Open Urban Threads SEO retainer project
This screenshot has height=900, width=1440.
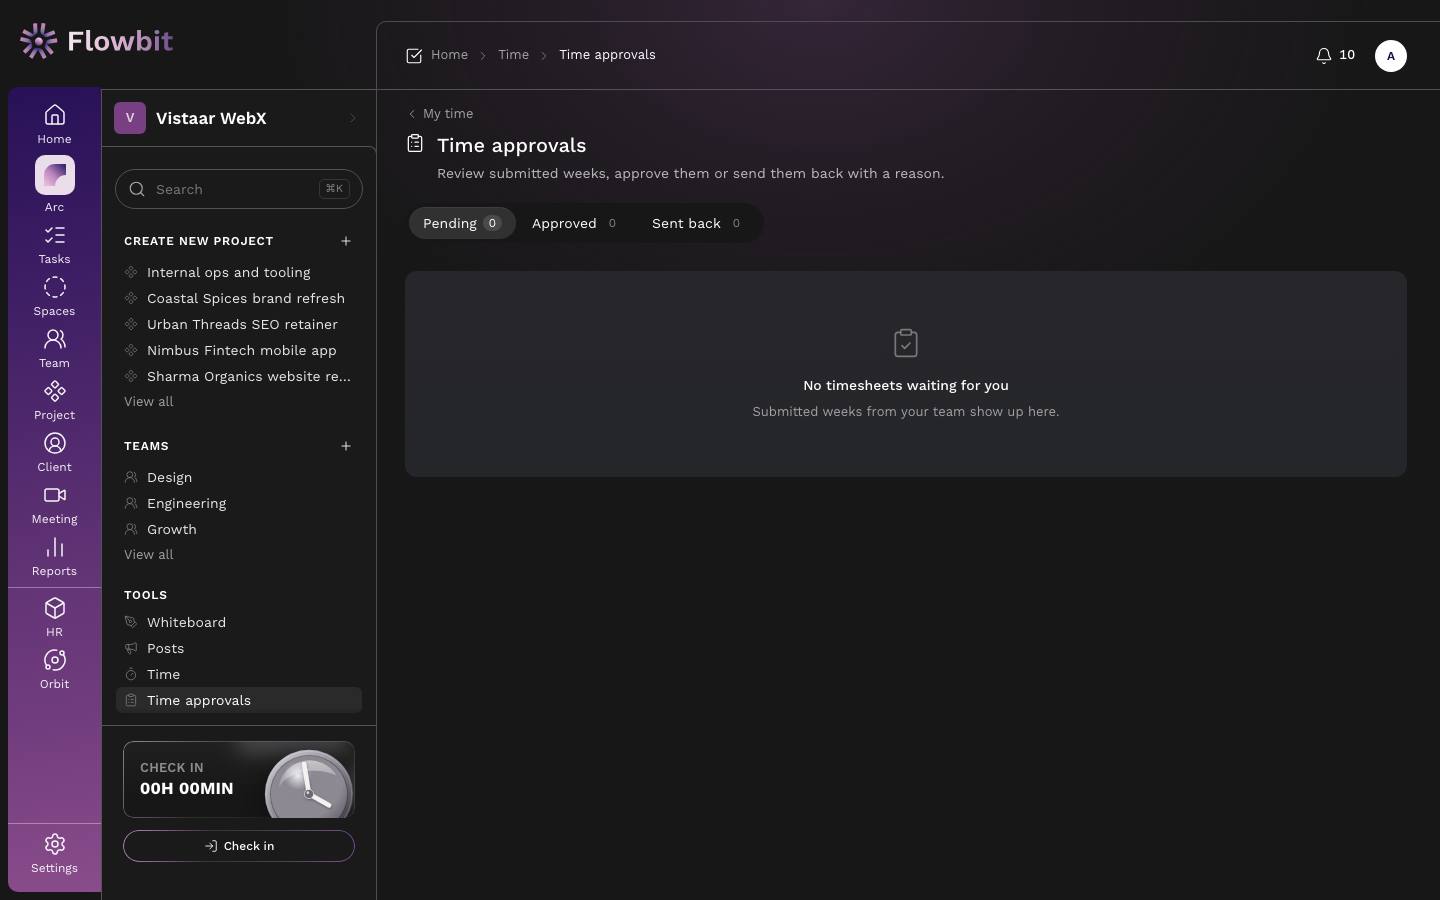(239, 324)
